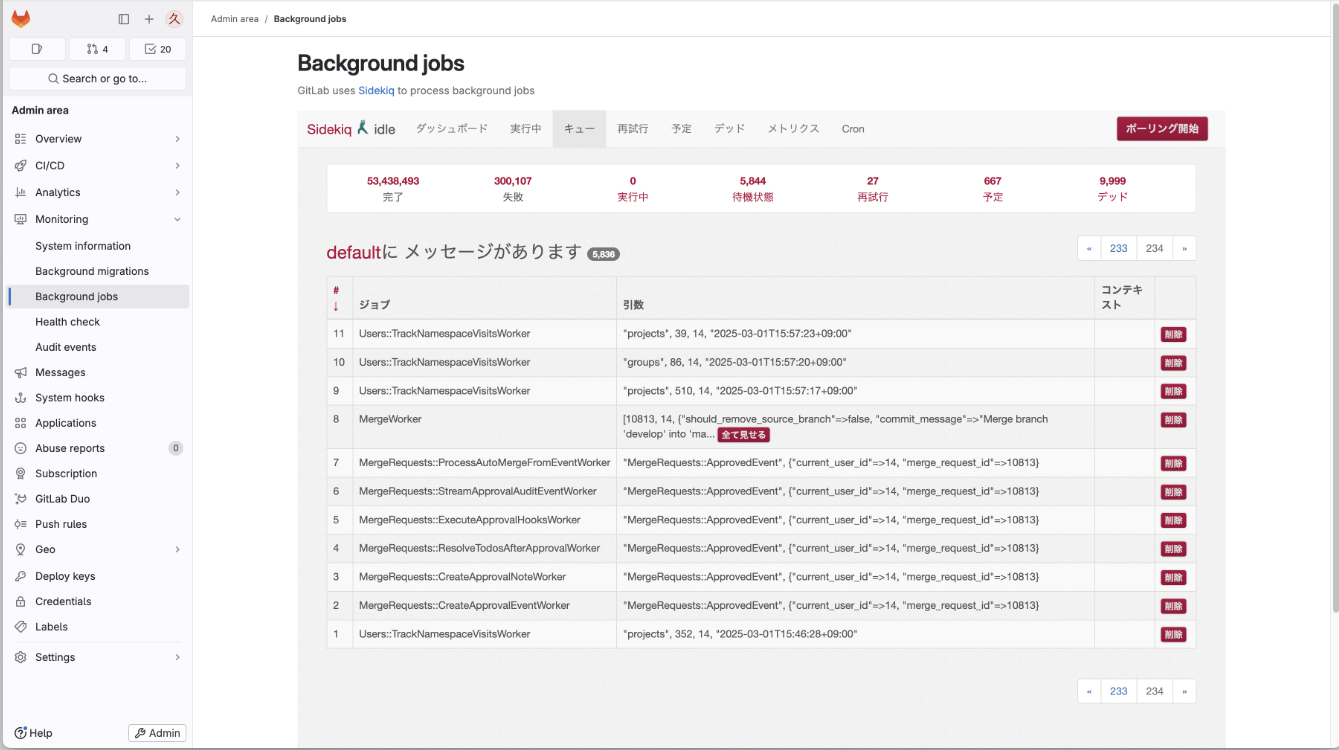
Task: Click the Settings gear icon
Action: tap(21, 657)
